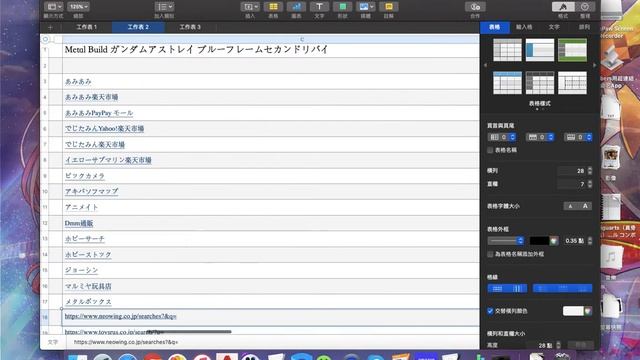Choose the green table style thumbnail
Image resolution: width=640 pixels, height=360 pixels.
point(572,50)
